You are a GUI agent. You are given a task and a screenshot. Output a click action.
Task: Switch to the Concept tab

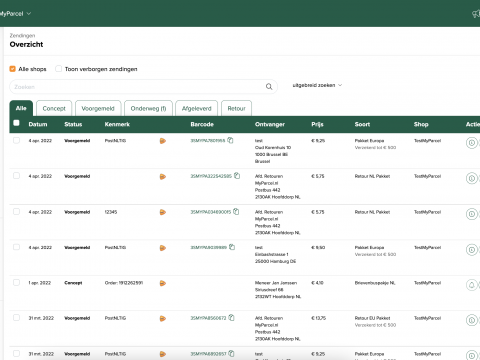click(x=54, y=108)
